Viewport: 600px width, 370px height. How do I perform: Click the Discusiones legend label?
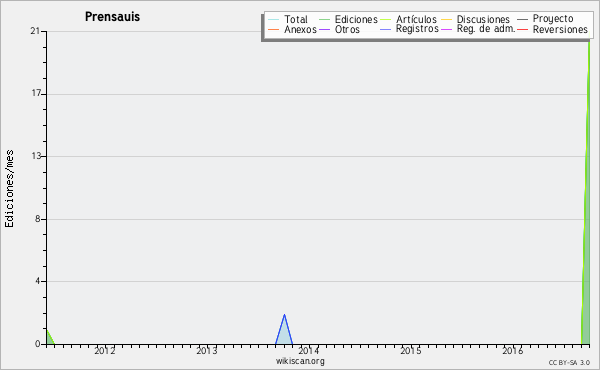483,19
